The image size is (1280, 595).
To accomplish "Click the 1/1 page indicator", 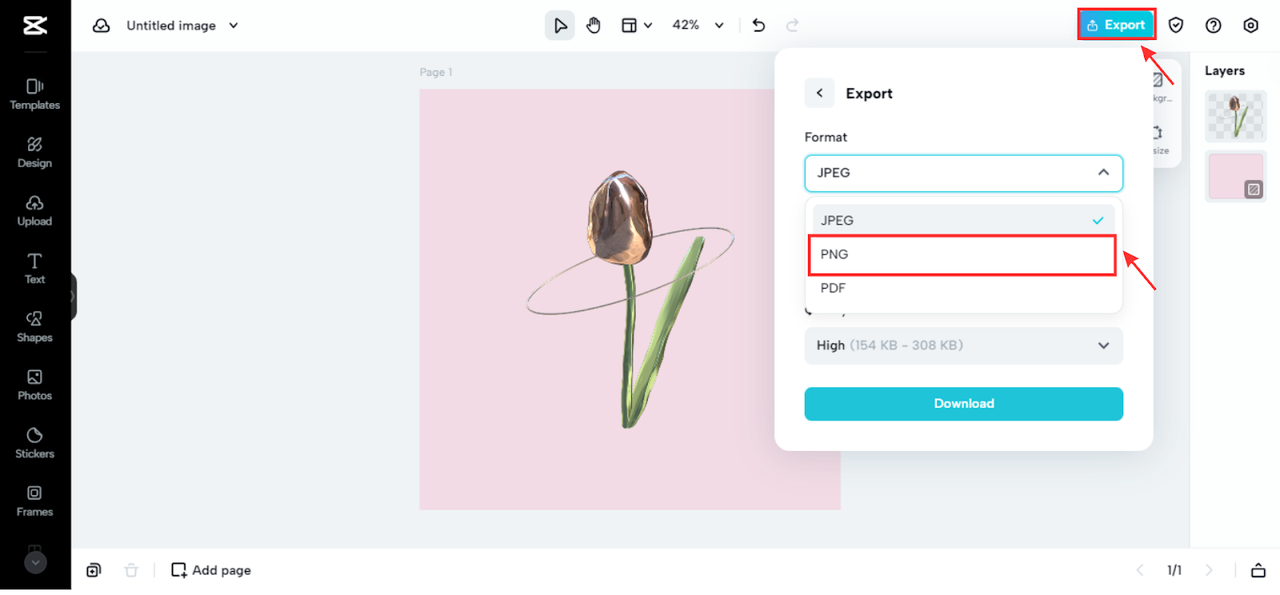I will tap(1174, 570).
